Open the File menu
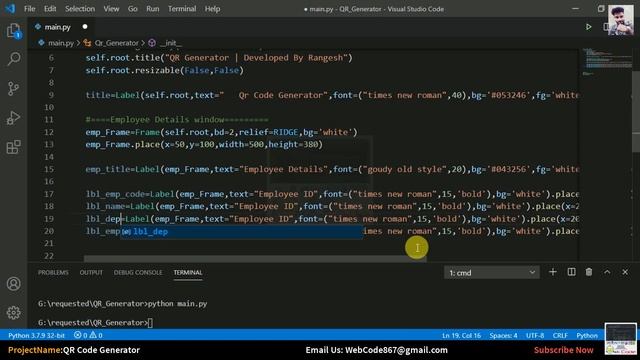 (x=29, y=9)
